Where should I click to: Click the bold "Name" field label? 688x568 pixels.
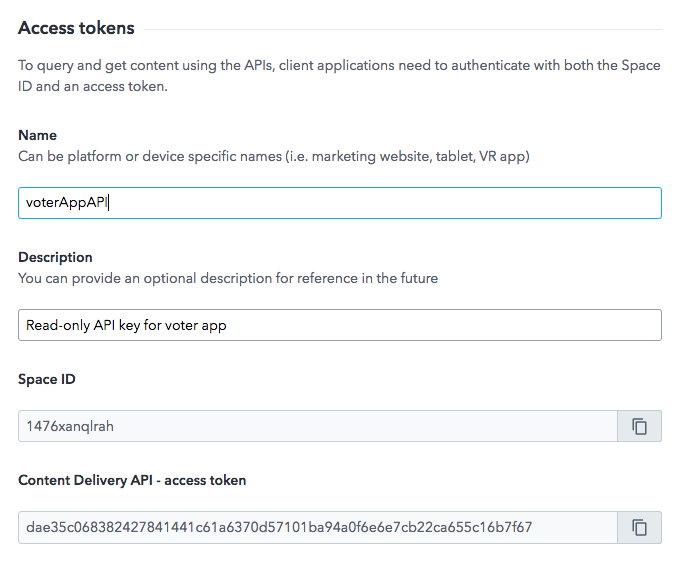pyautogui.click(x=37, y=135)
